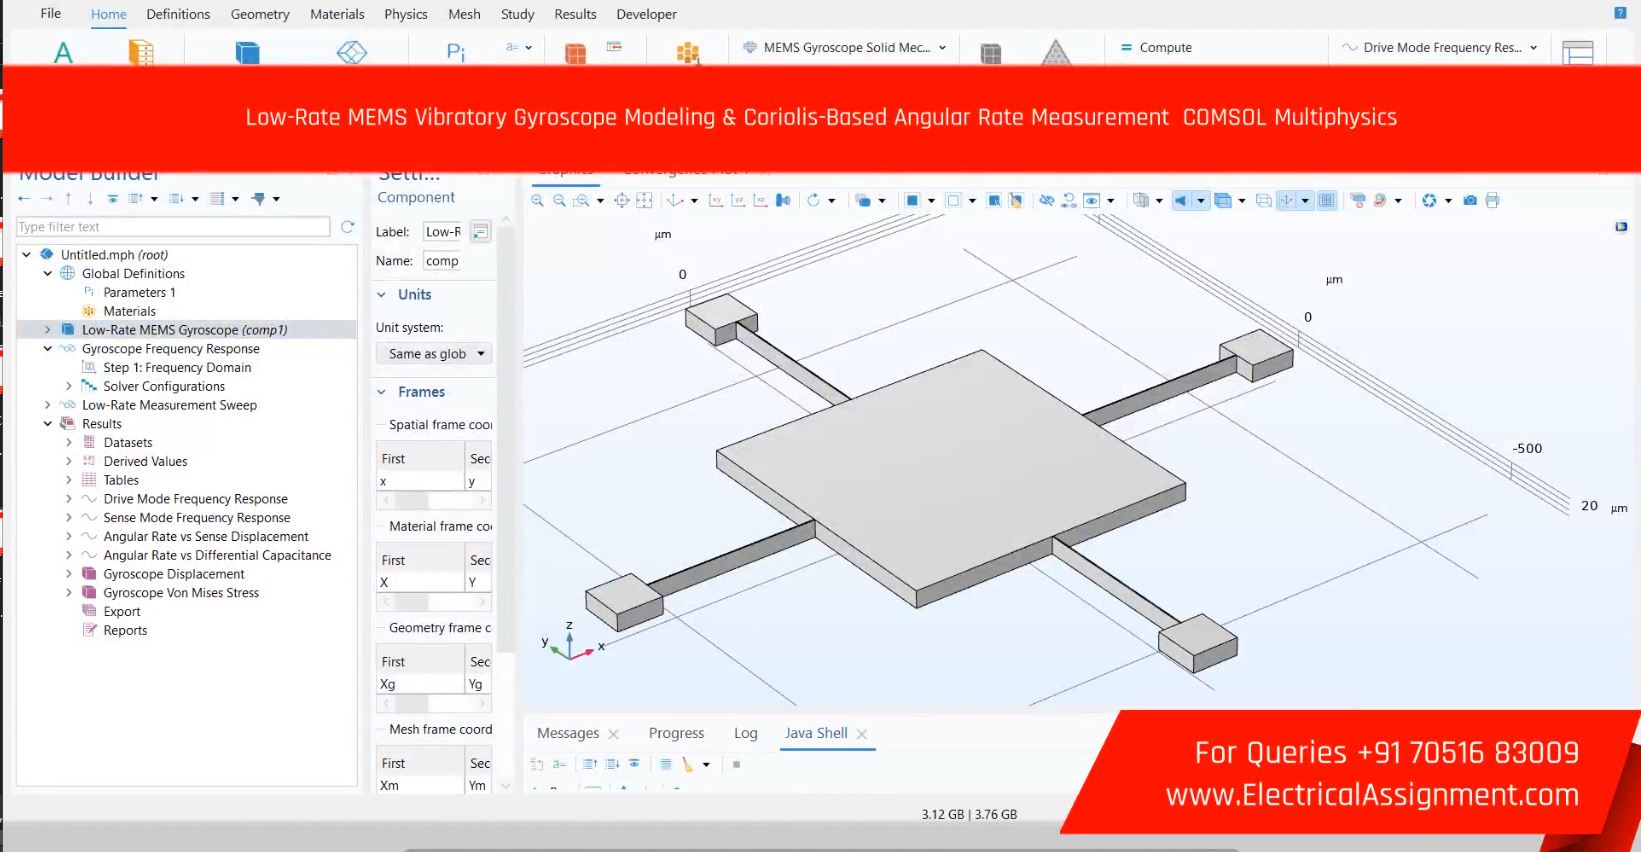
Task: Toggle wireframe rendering
Action: [x=1263, y=200]
